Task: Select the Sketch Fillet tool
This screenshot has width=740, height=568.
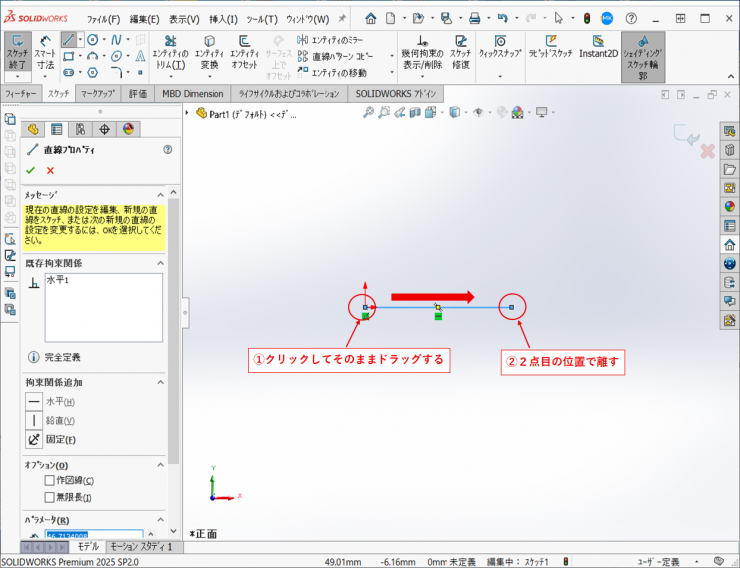Action: [x=117, y=72]
